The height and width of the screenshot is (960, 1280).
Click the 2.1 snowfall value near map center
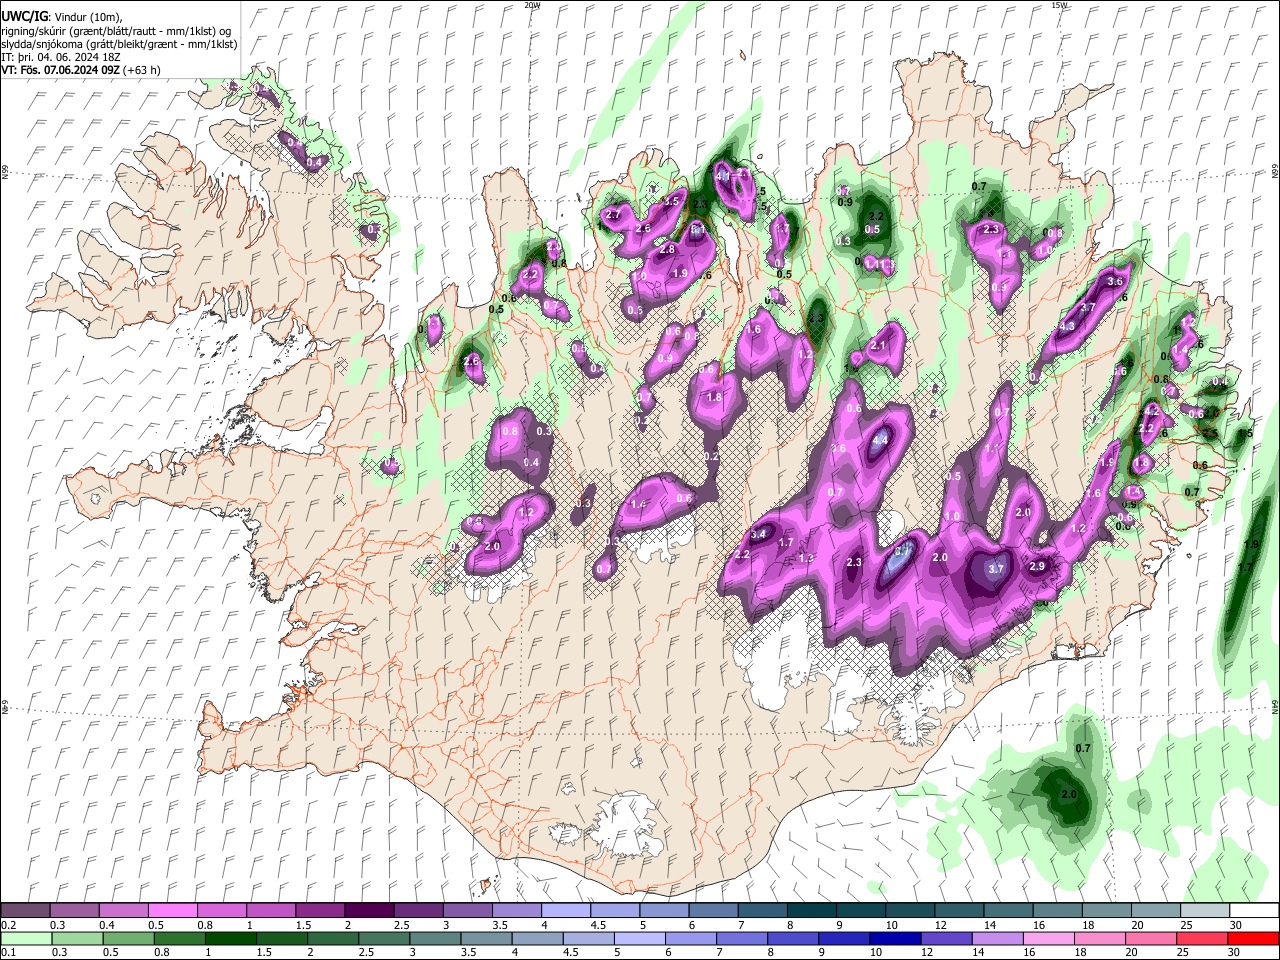click(879, 345)
